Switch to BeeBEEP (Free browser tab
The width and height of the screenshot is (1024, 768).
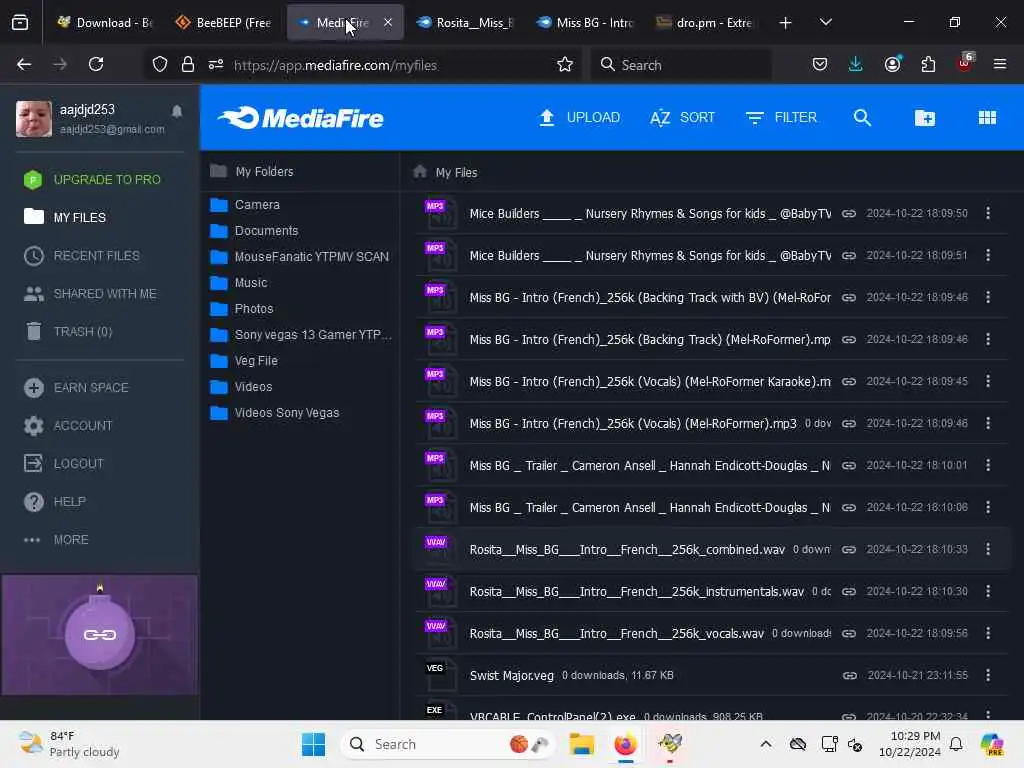(x=223, y=23)
